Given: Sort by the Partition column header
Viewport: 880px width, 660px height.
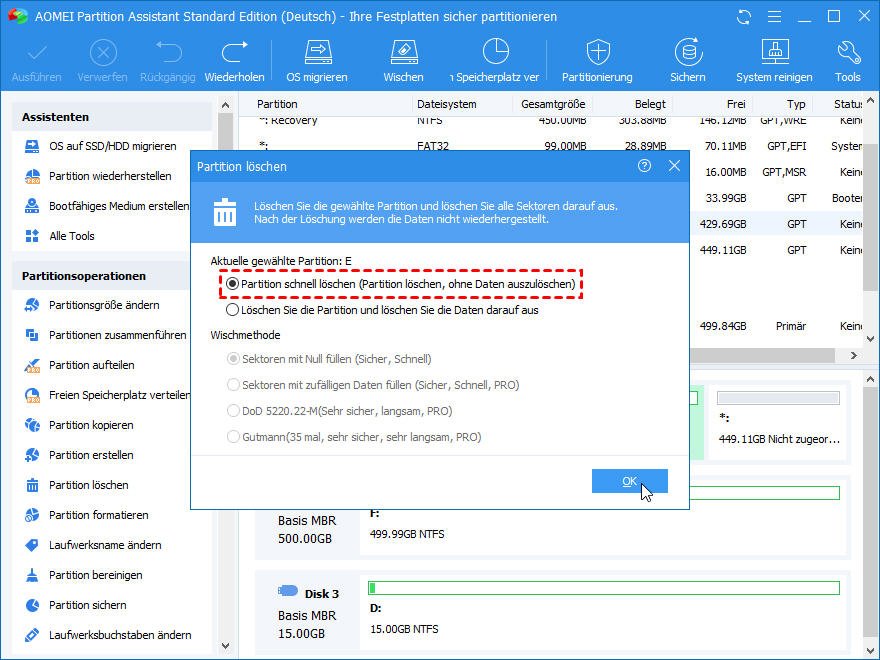Looking at the screenshot, I should click(277, 104).
